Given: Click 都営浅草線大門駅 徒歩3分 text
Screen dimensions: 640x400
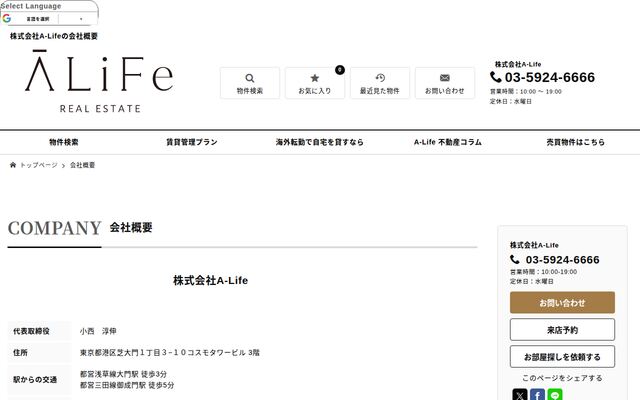Looking at the screenshot, I should tap(123, 374).
